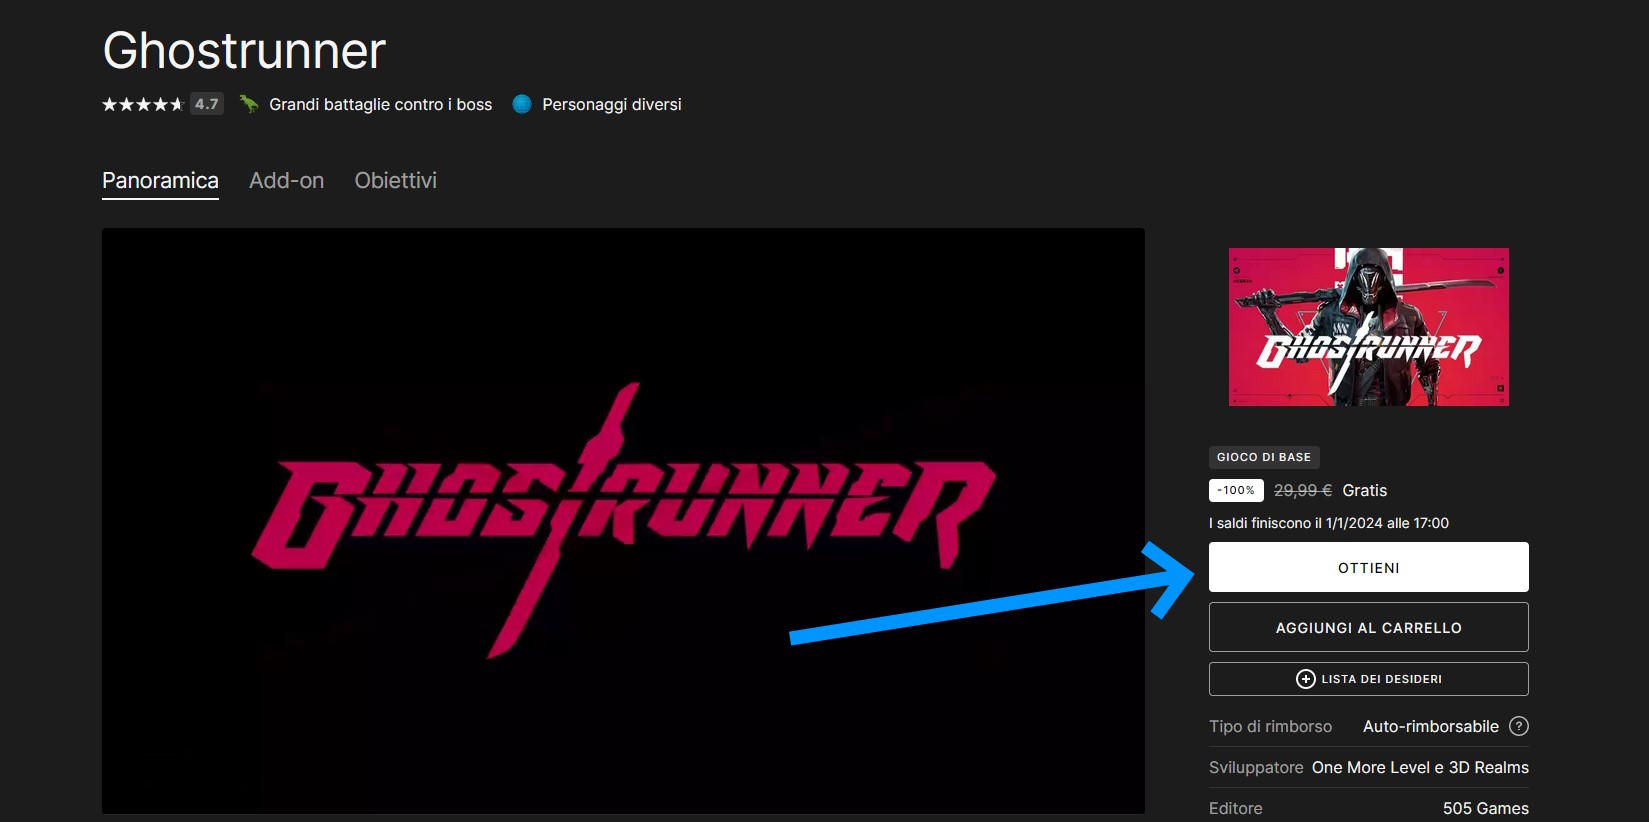Viewport: 1649px width, 822px height.
Task: Click the Ghostrunner page title
Action: (244, 51)
